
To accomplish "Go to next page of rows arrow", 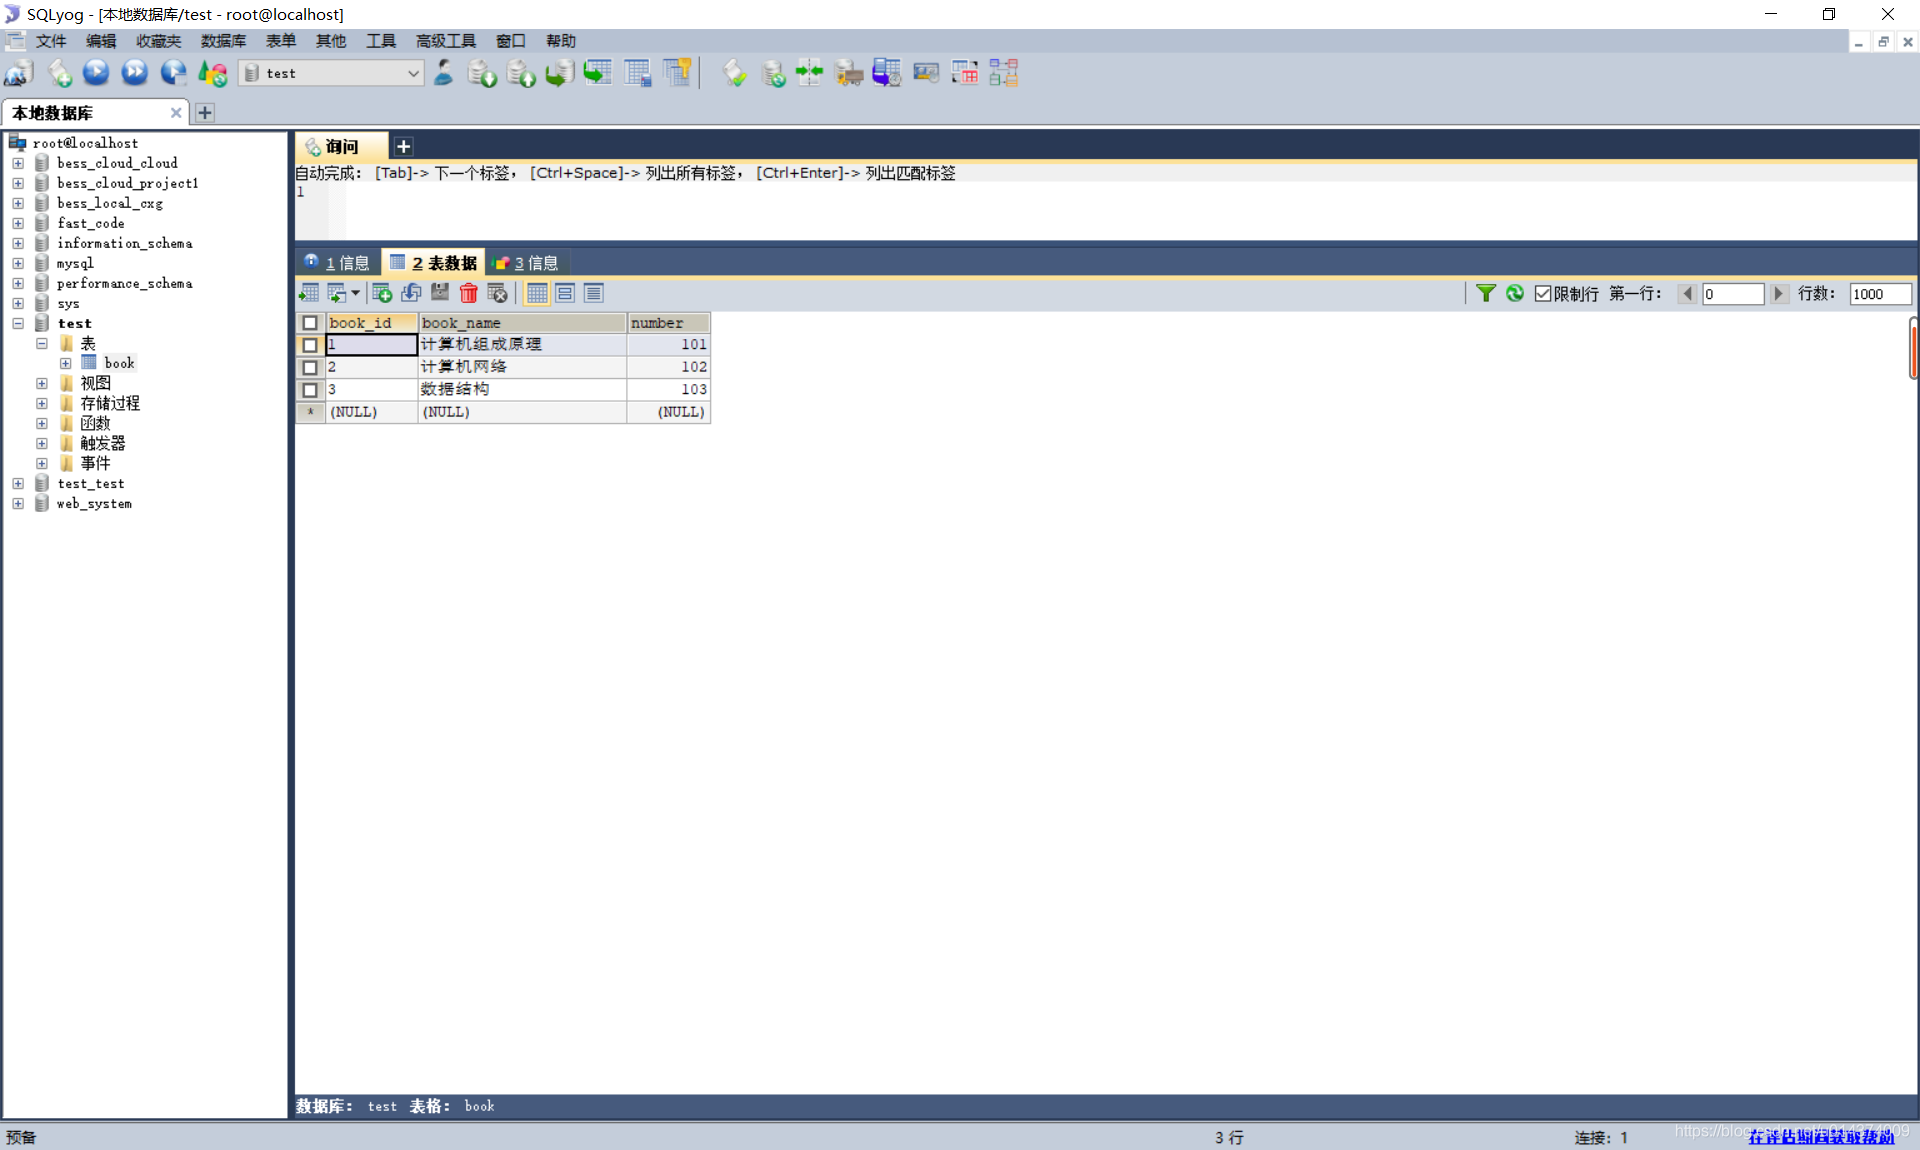I will (x=1778, y=293).
